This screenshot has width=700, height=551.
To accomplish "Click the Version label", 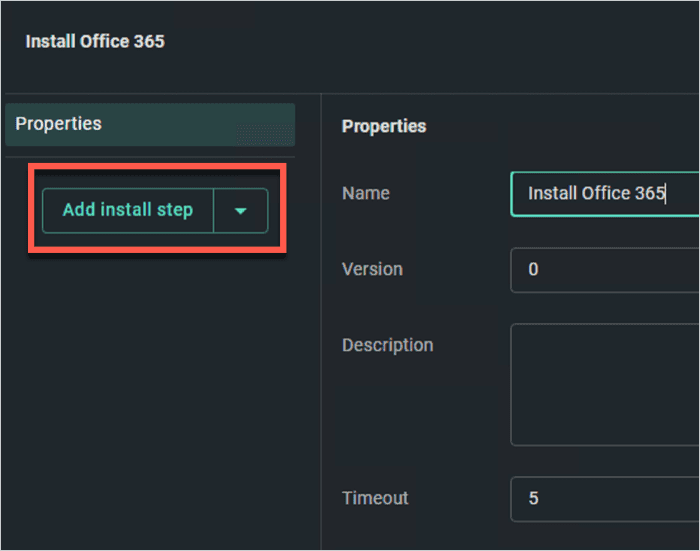I will (x=372, y=269).
